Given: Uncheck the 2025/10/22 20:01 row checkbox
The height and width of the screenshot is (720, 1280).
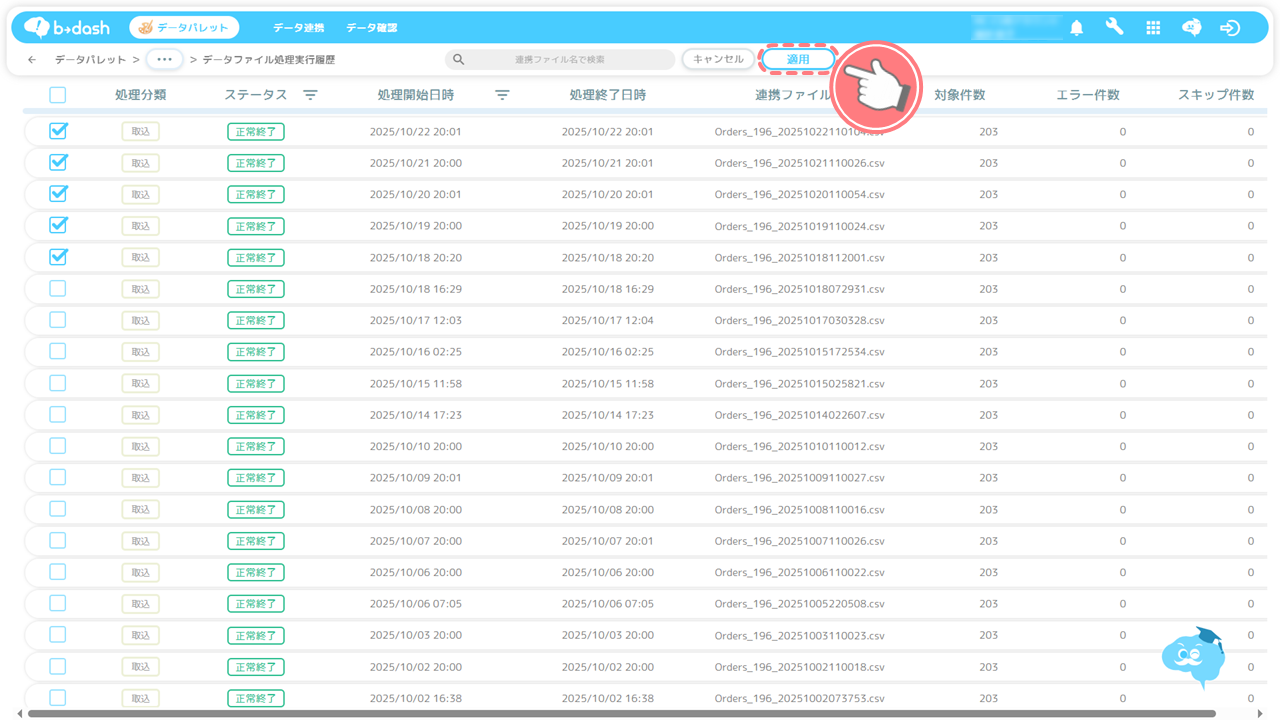Looking at the screenshot, I should (58, 131).
